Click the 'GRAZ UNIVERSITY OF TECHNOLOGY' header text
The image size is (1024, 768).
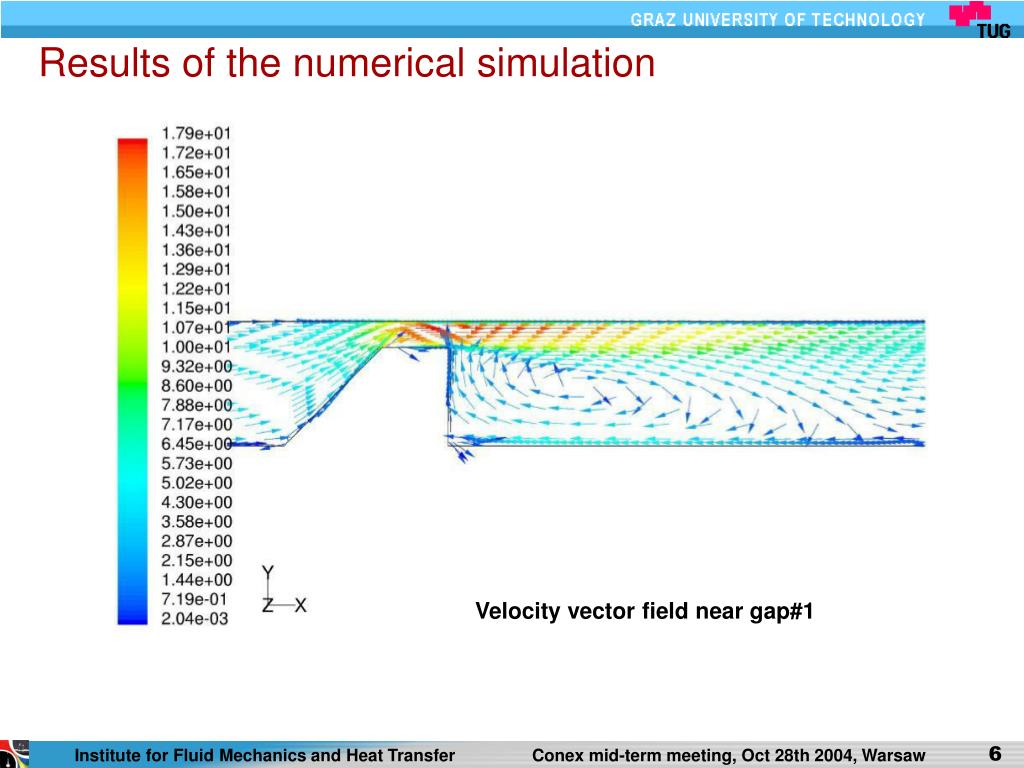(x=778, y=20)
